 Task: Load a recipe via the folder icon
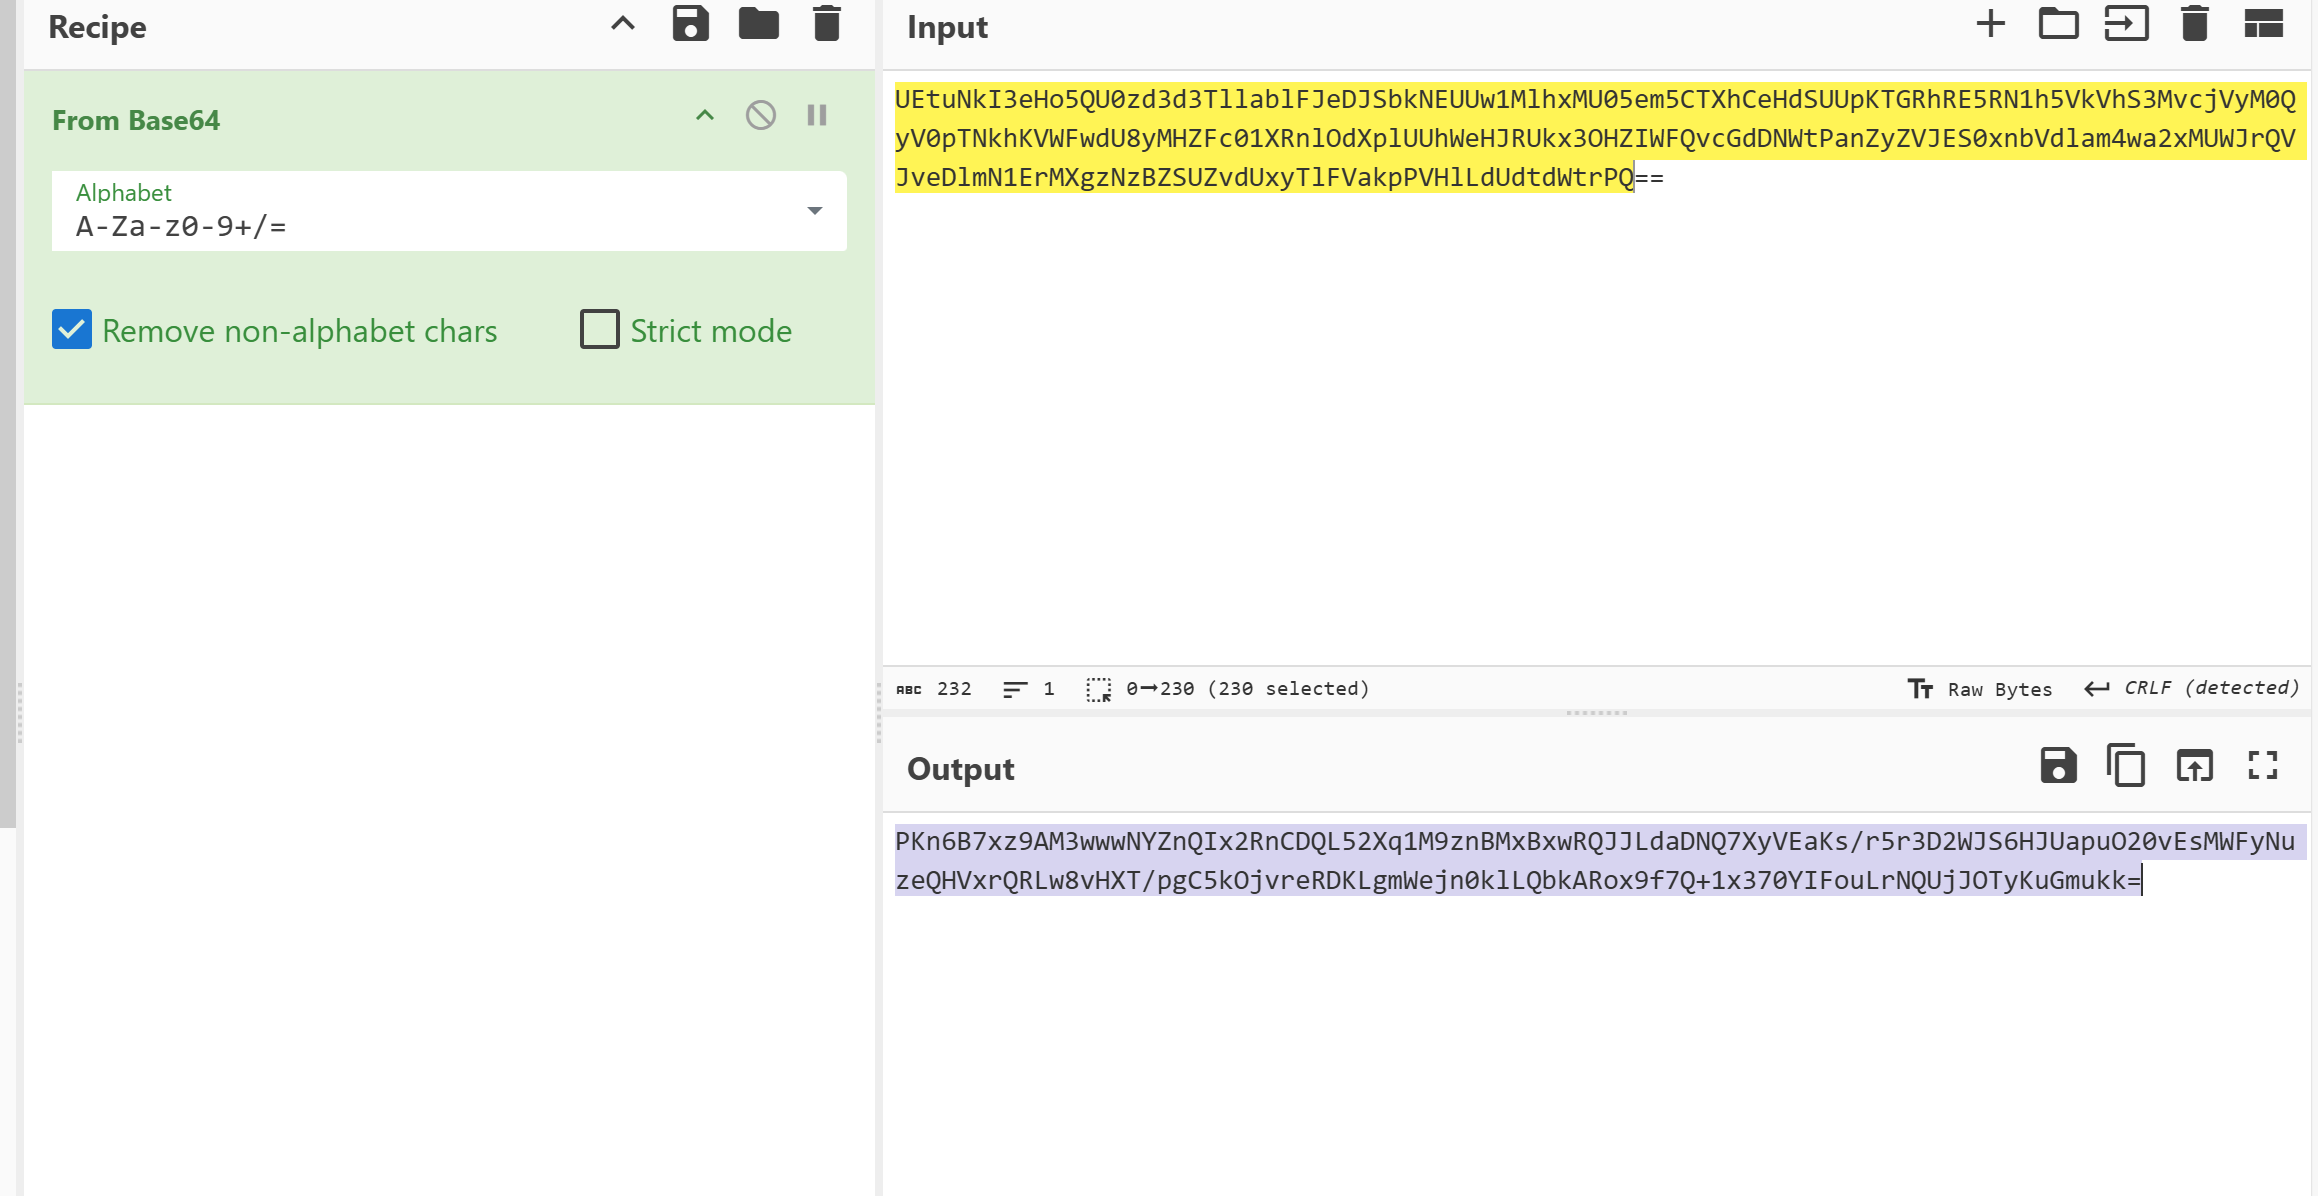coord(758,24)
